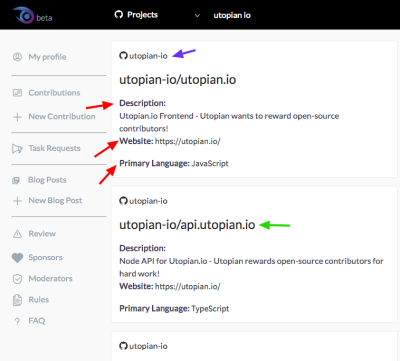The width and height of the screenshot is (400, 361).
Task: Open the Projects search type selector
Action: pyautogui.click(x=157, y=15)
